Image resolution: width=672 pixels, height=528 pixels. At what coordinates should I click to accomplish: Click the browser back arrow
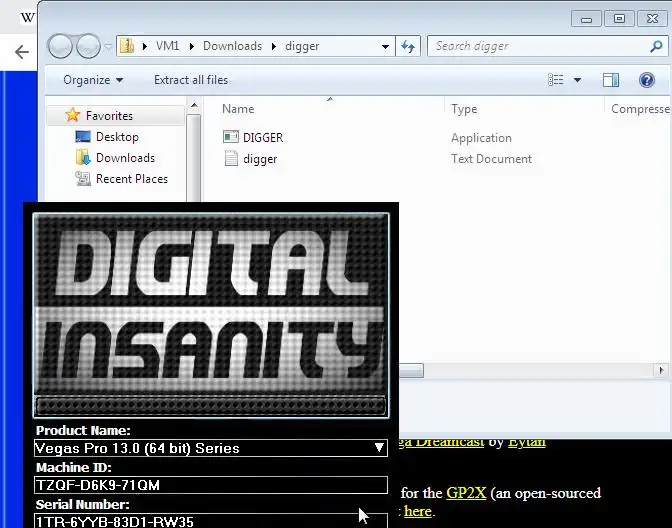[x=21, y=52]
